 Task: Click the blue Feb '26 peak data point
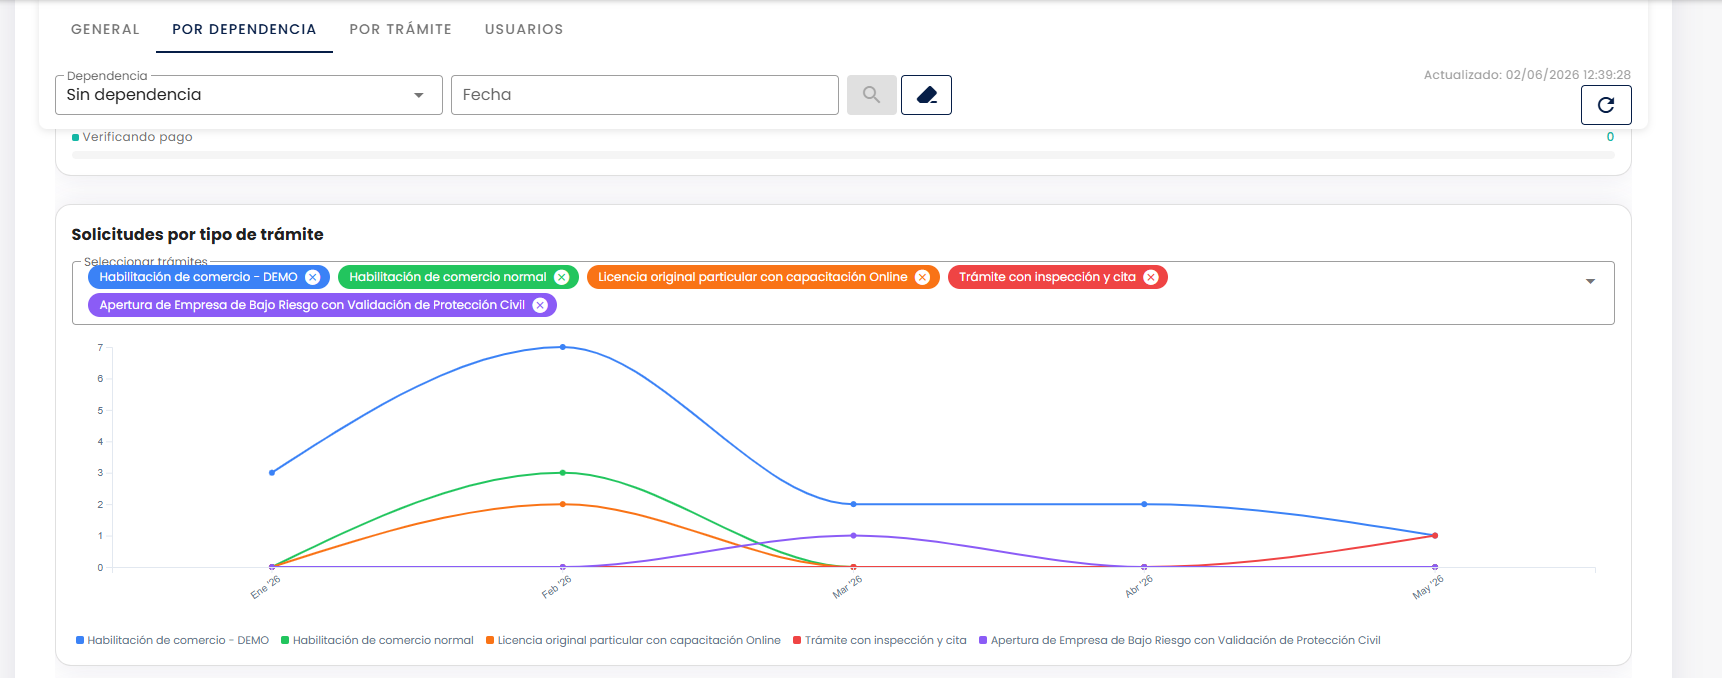[563, 347]
